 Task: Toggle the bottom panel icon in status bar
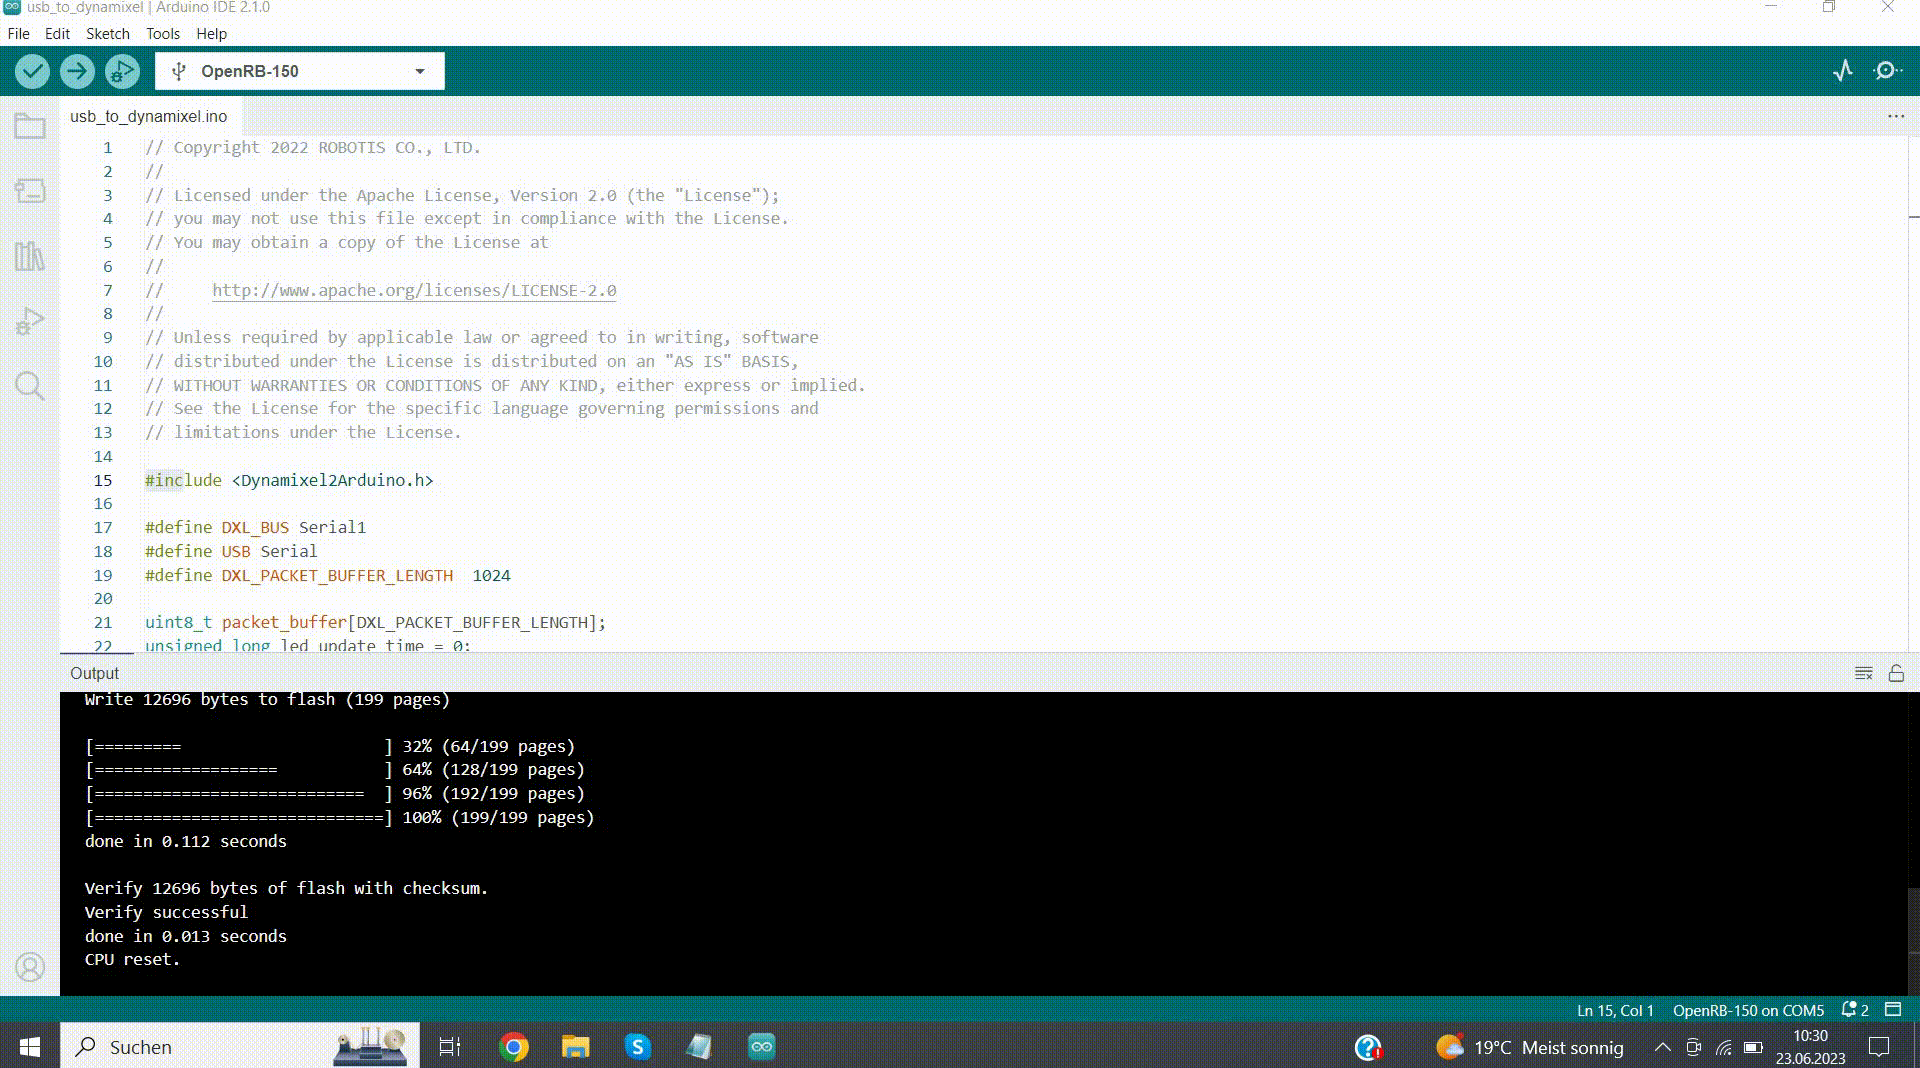pos(1893,1010)
